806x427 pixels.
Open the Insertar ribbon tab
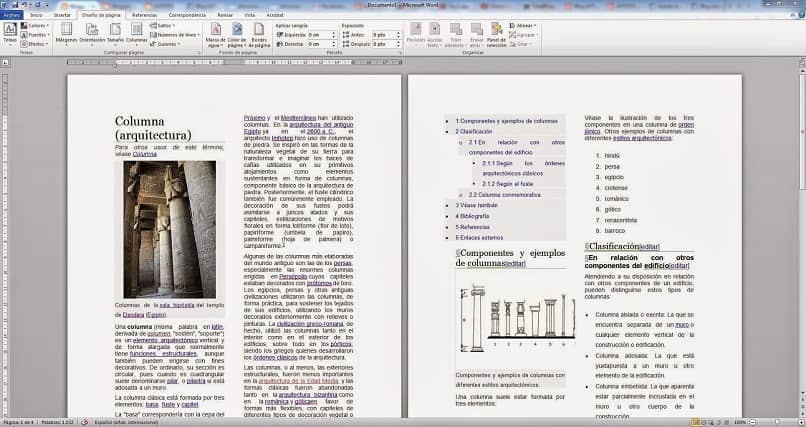click(62, 15)
